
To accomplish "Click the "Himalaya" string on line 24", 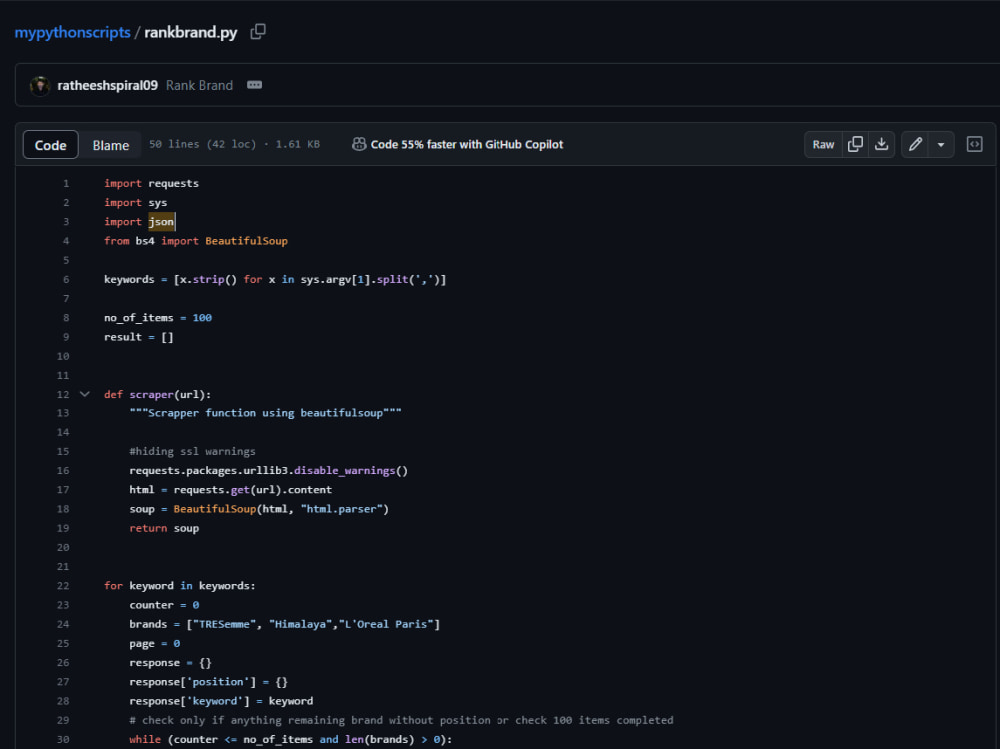I will [x=300, y=624].
